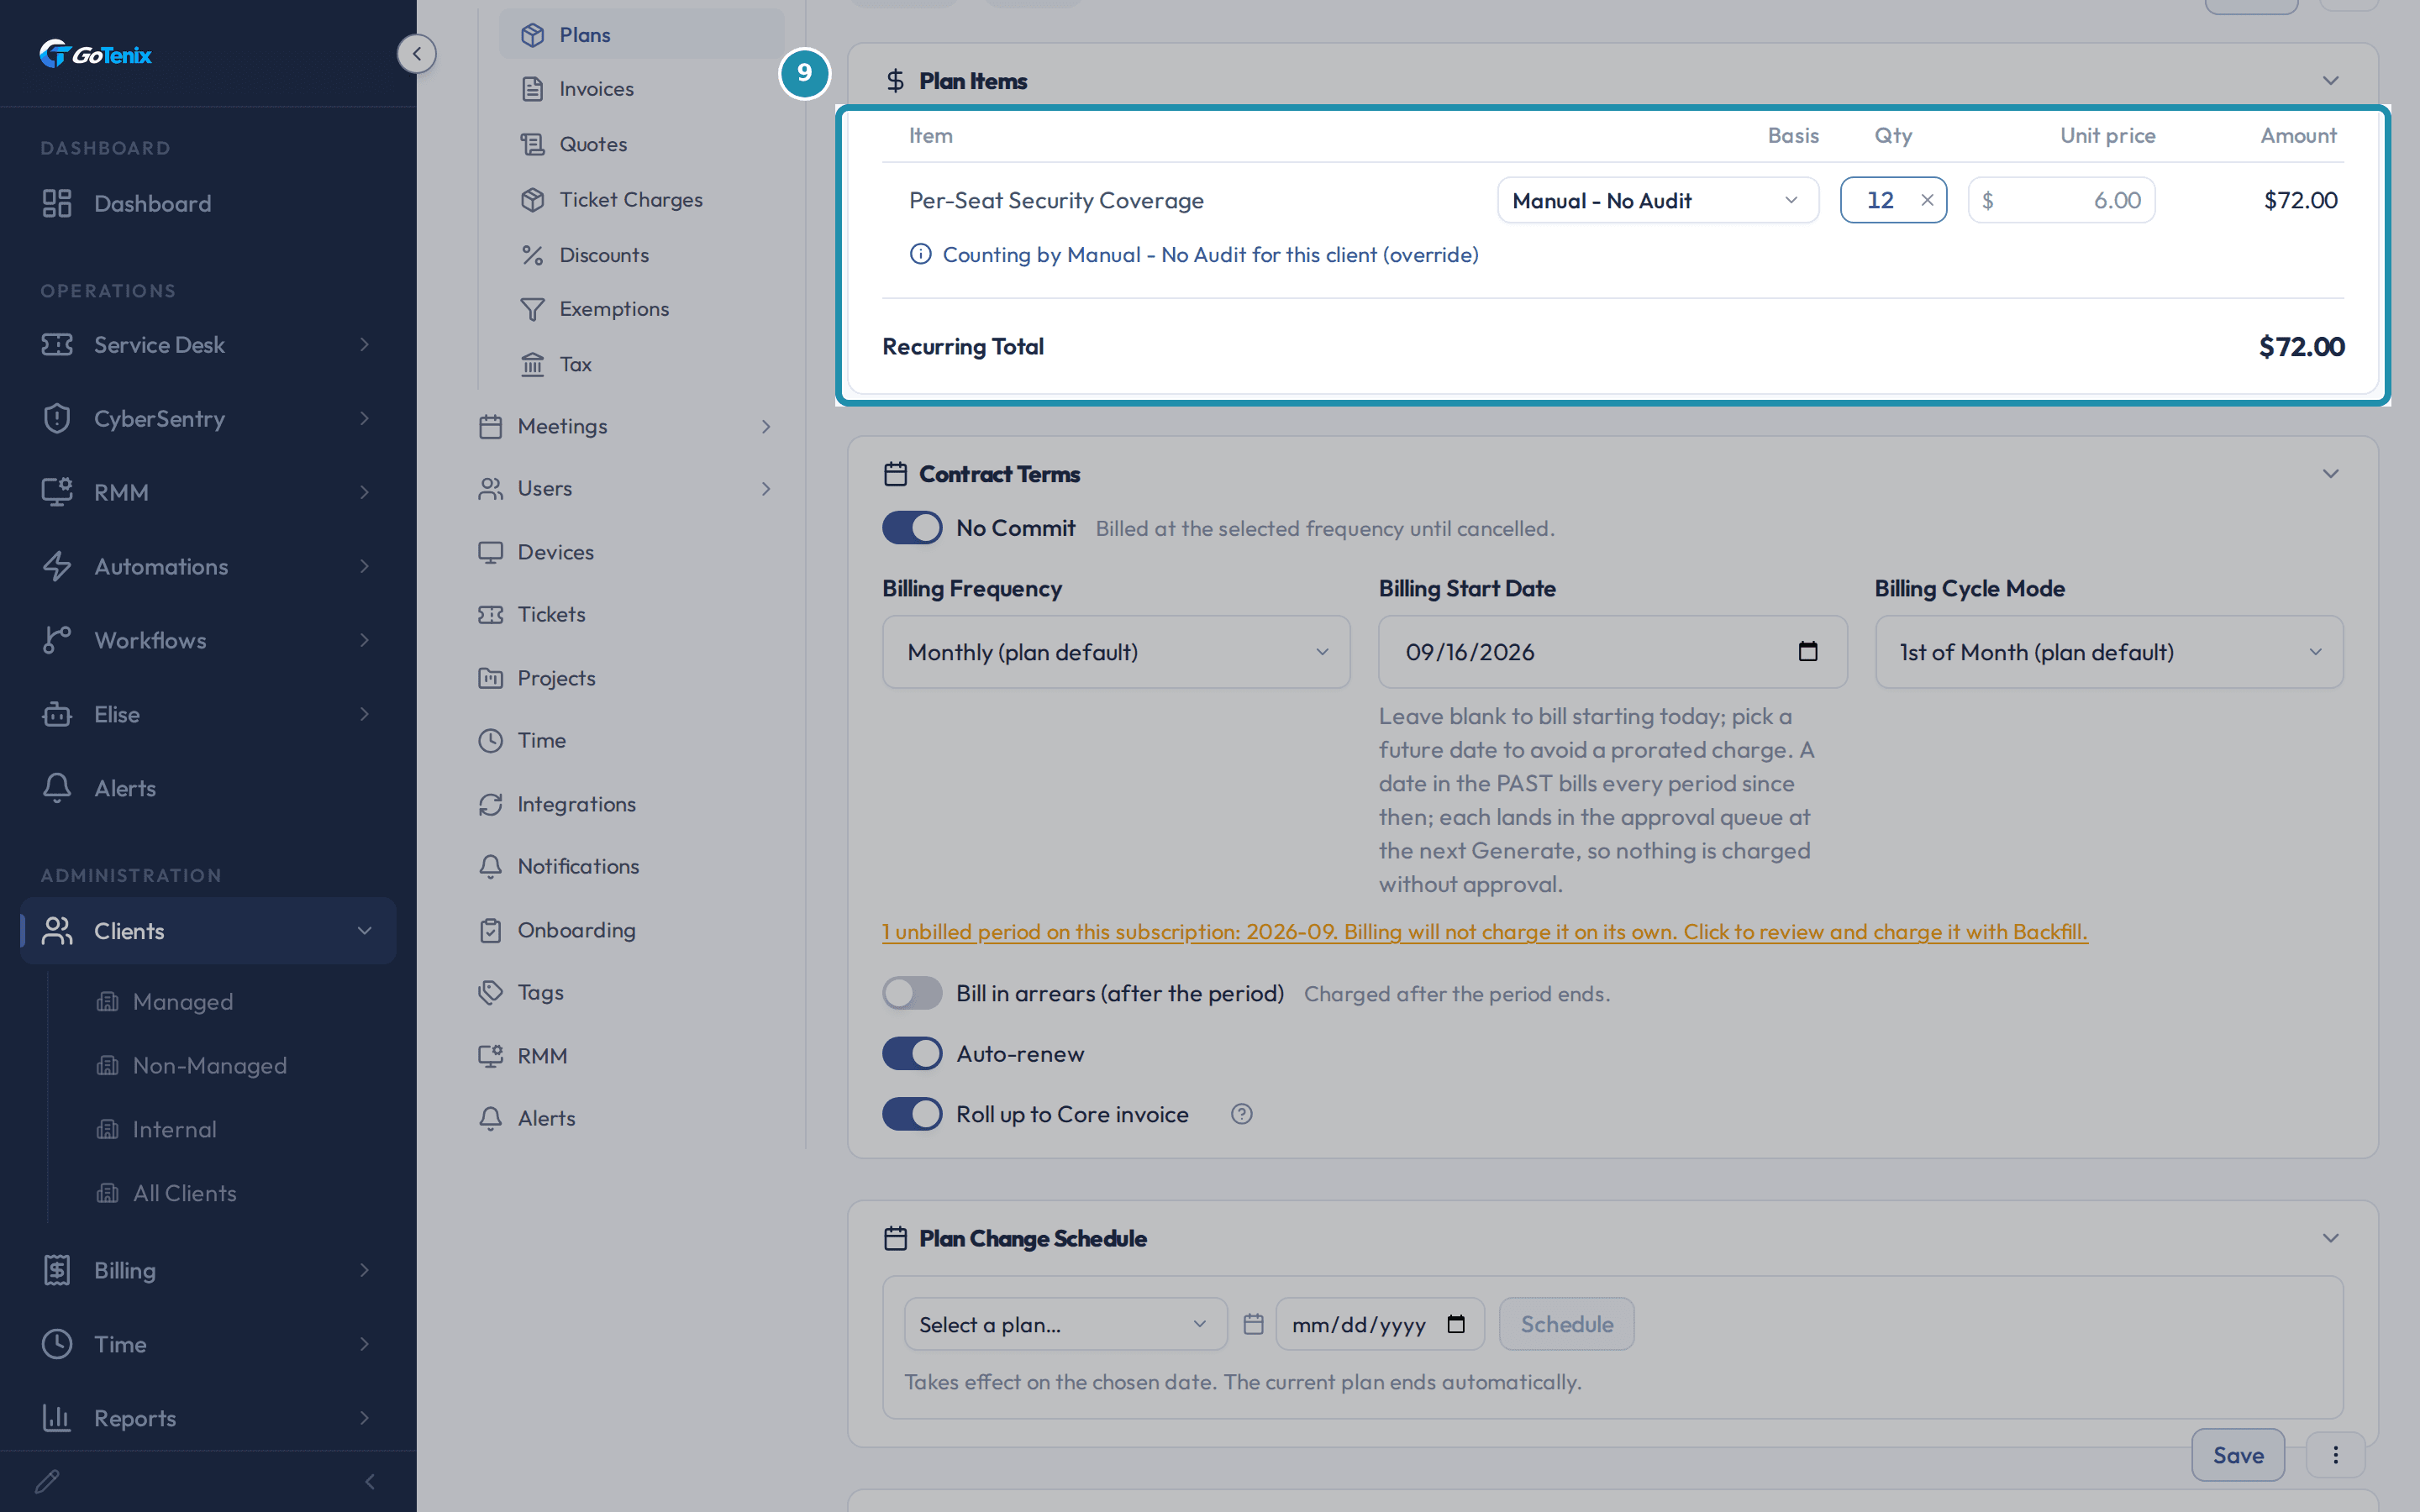
Task: Collapse the Plan Items section
Action: [x=2331, y=80]
